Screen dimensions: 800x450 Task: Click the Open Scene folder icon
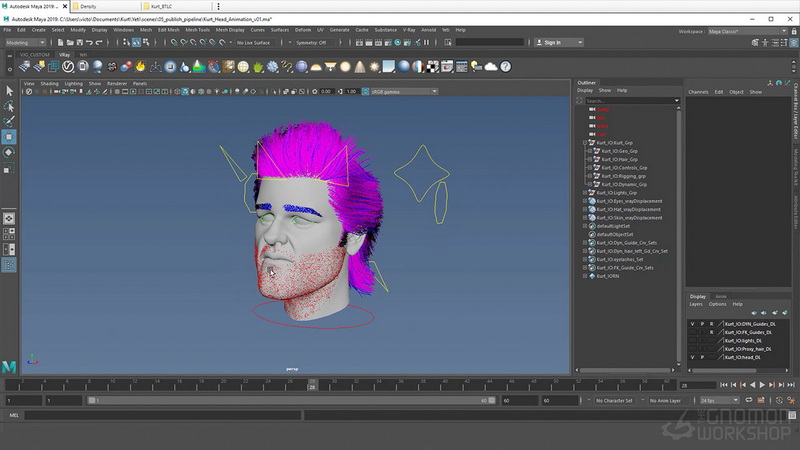[70, 42]
